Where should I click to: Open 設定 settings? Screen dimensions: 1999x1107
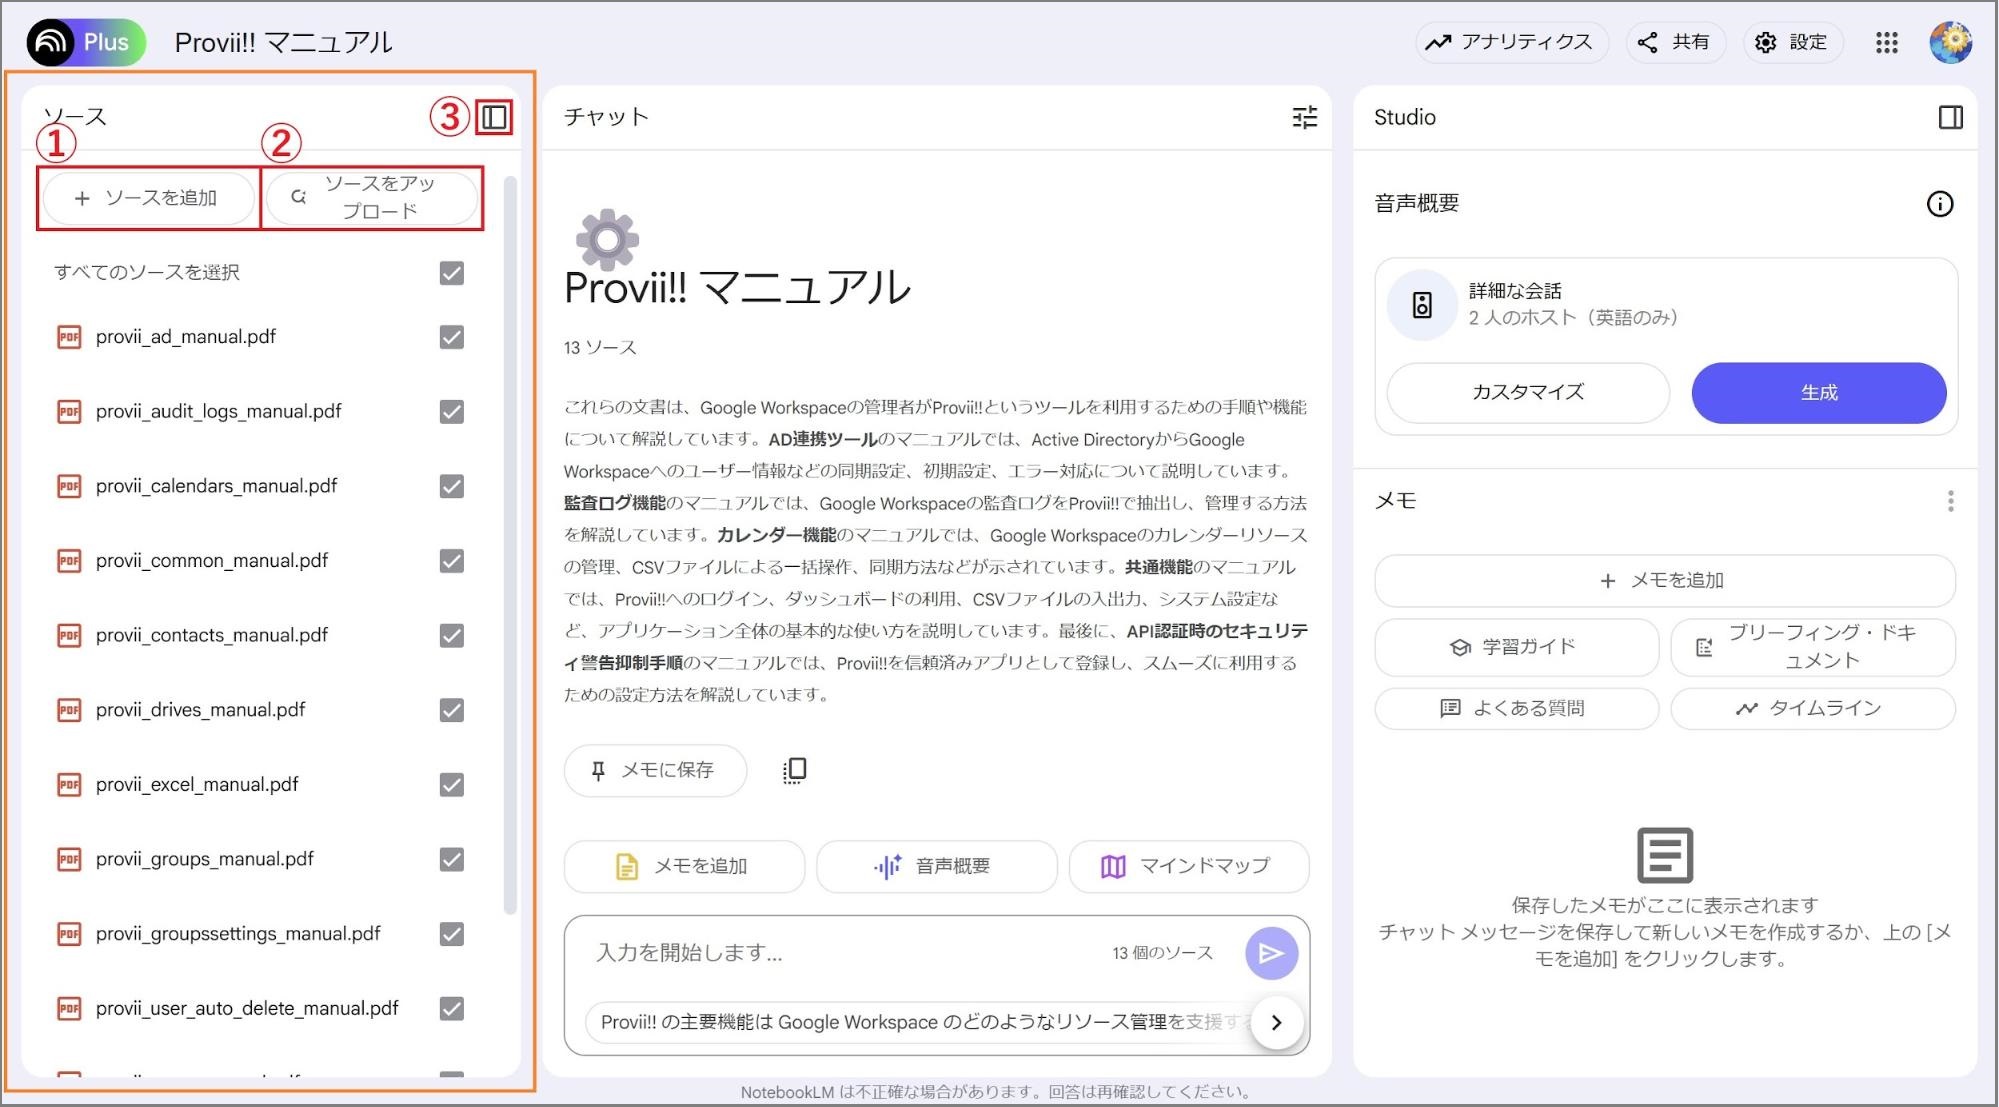coord(1792,42)
